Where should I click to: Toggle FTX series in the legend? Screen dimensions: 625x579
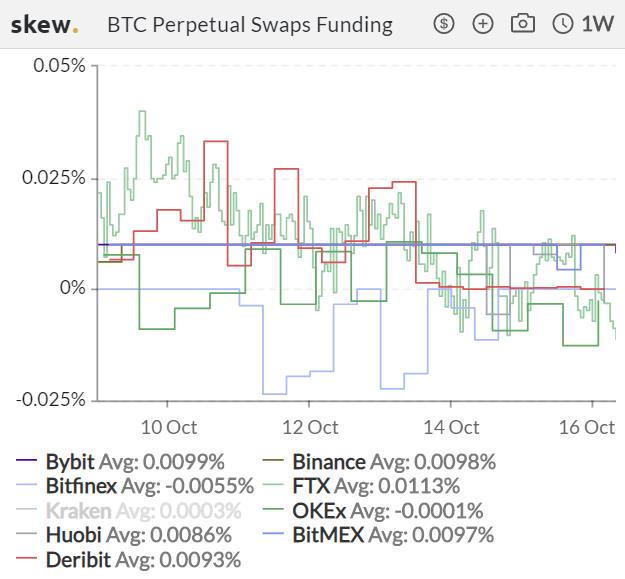[362, 486]
